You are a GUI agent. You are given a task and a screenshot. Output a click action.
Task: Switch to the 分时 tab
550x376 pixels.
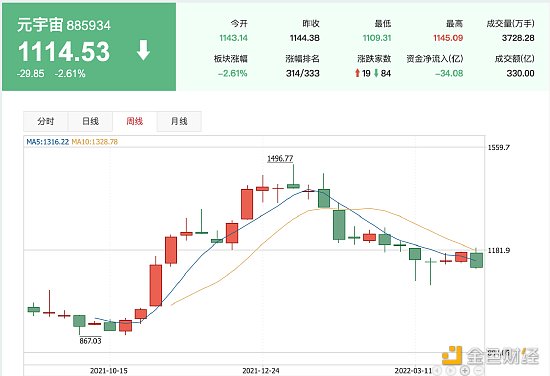46,121
